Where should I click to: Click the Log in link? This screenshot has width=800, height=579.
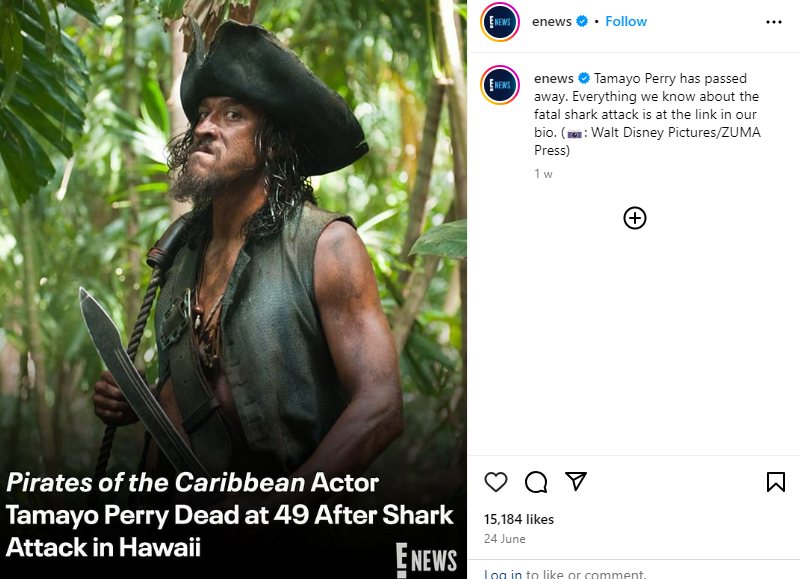coord(503,573)
